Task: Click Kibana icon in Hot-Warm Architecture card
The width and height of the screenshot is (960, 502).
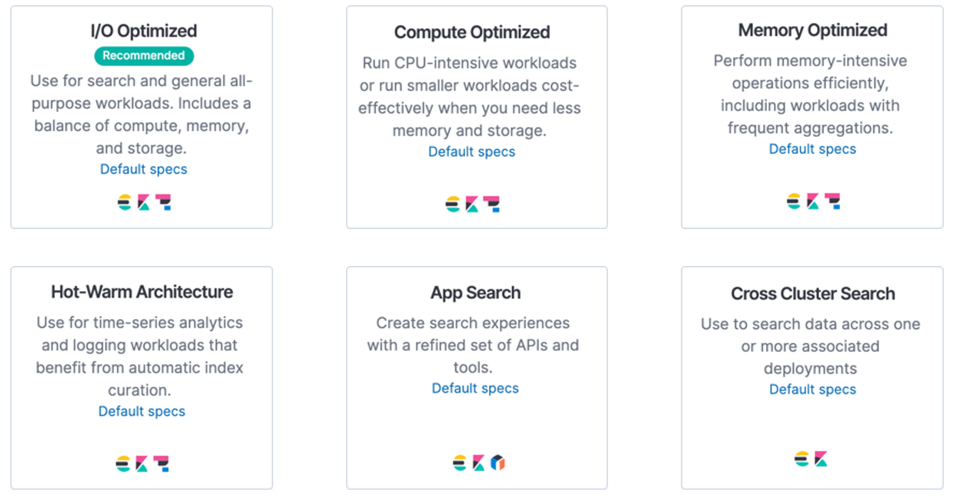Action: point(143,464)
